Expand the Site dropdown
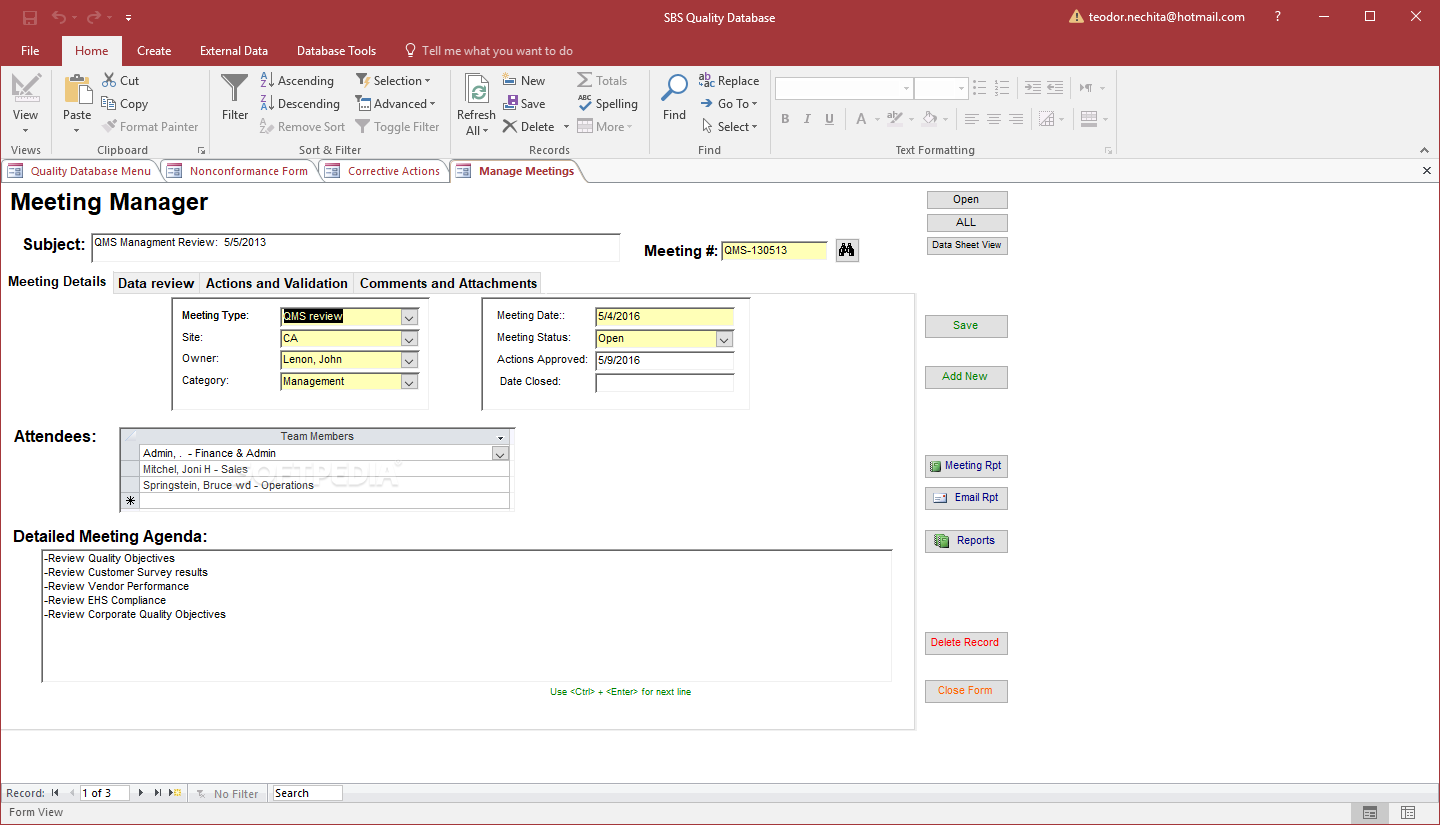The height and width of the screenshot is (825, 1440). point(409,339)
